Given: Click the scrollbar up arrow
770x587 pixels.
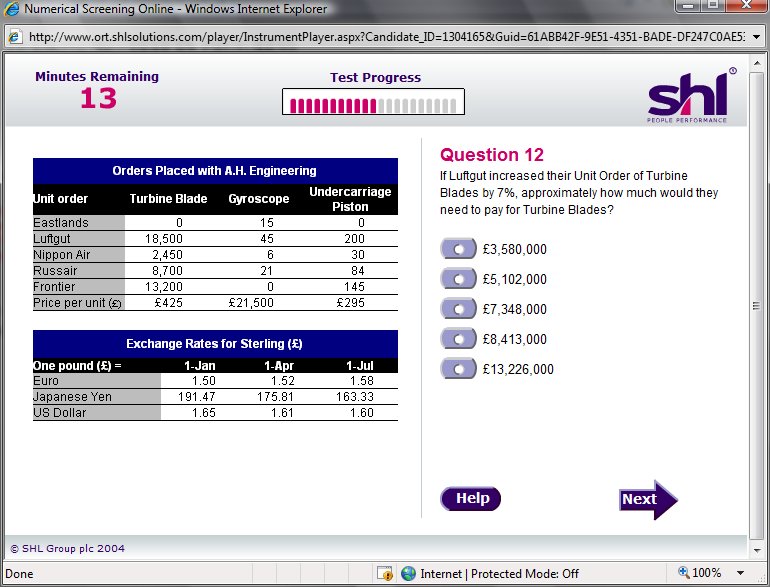Looking at the screenshot, I should pos(756,62).
